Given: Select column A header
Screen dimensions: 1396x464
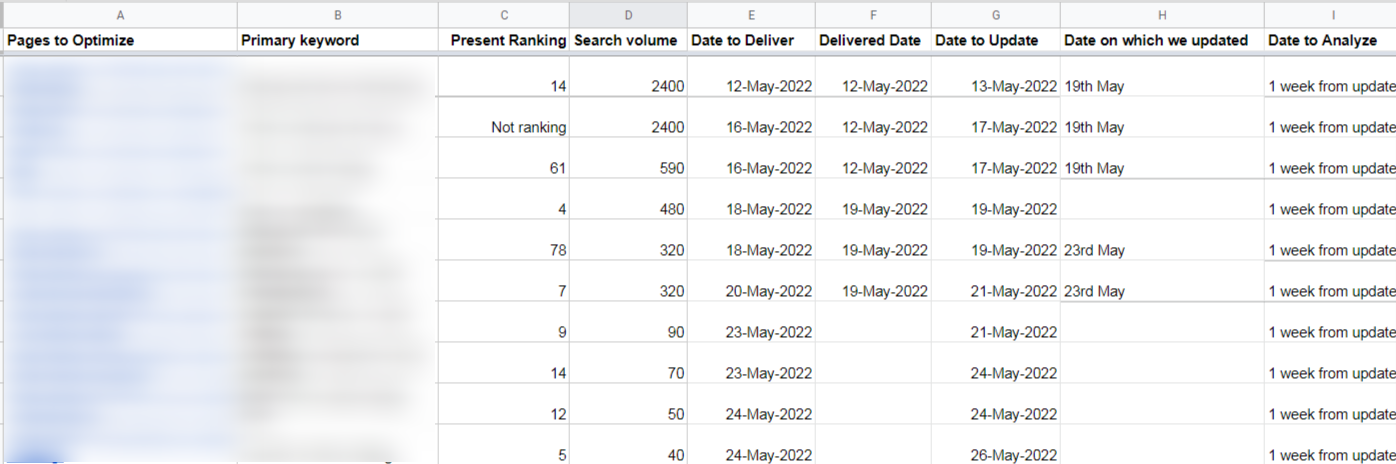Looking at the screenshot, I should 120,15.
